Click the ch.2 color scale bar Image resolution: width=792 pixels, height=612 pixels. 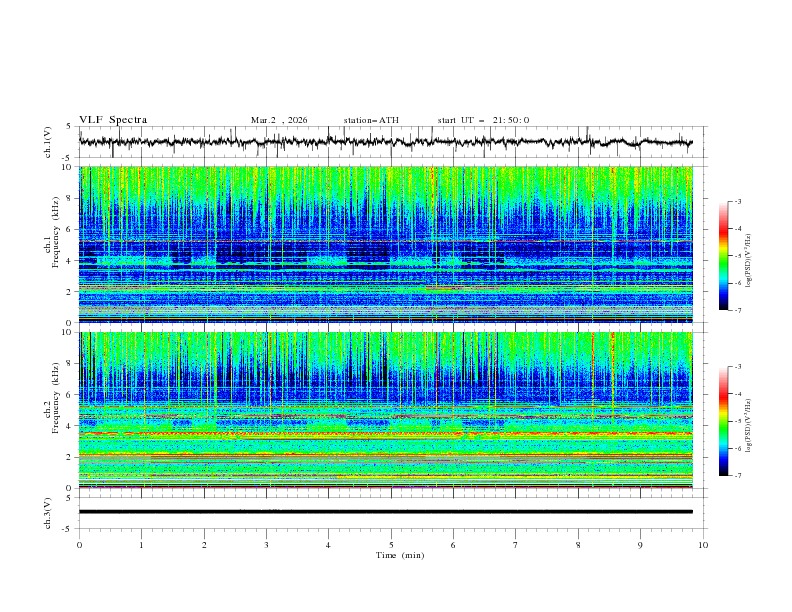(x=723, y=421)
